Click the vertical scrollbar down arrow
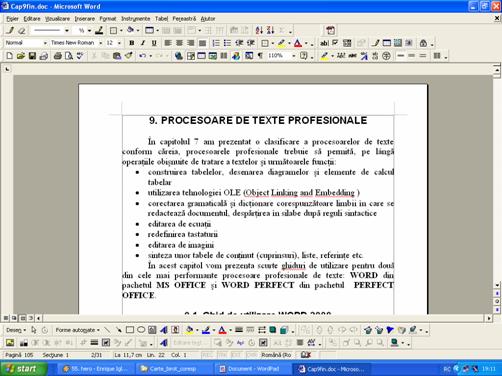The height and width of the screenshot is (376, 502). pyautogui.click(x=497, y=285)
